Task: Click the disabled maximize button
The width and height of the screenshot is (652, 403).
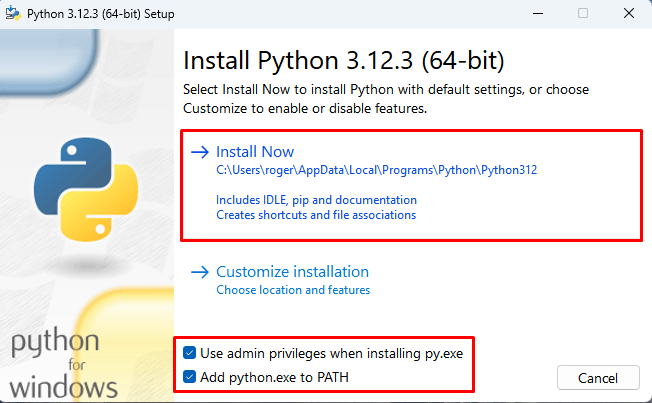Action: pos(583,13)
